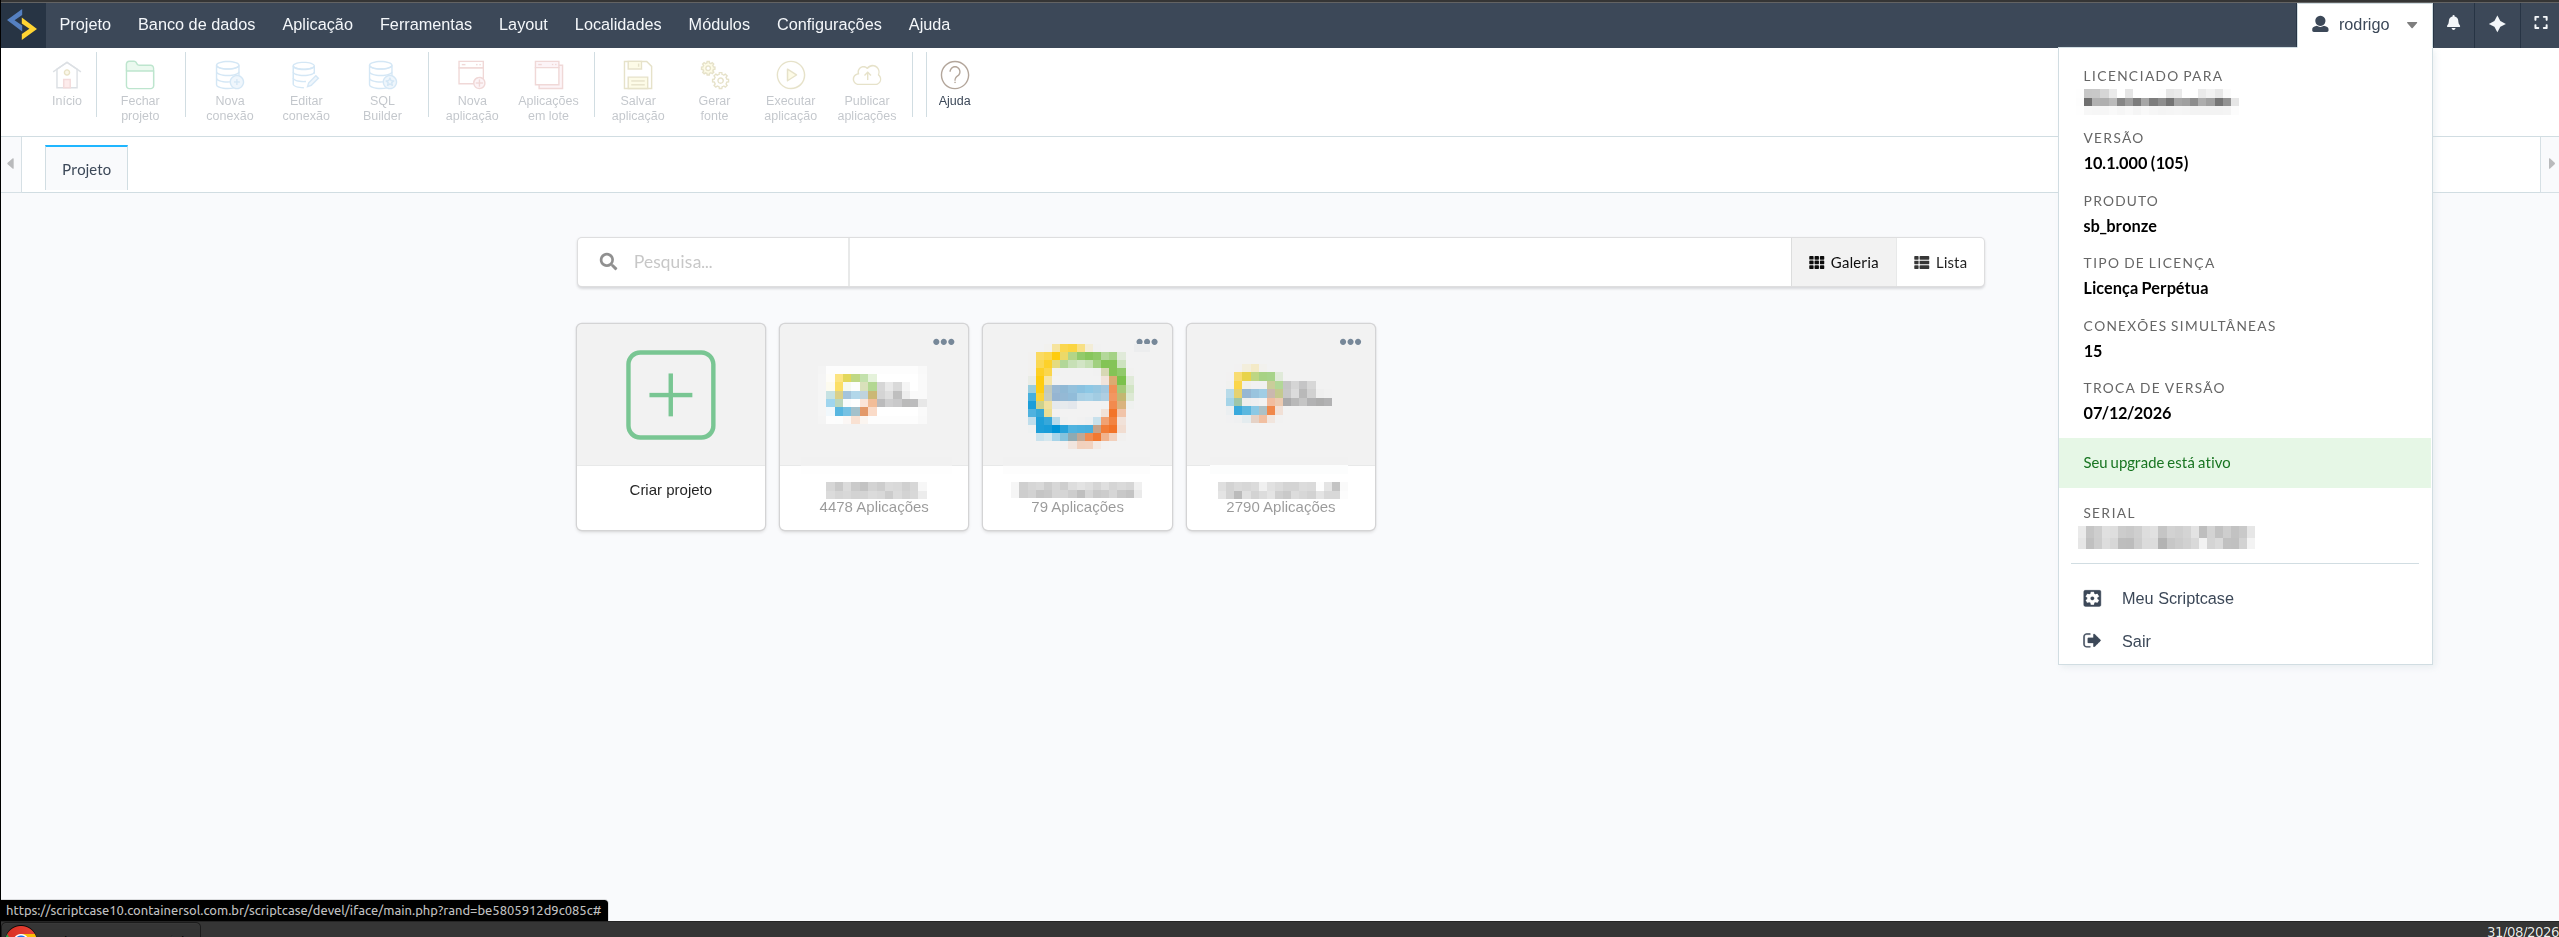
Task: Open the Banco de dados menu
Action: (x=196, y=24)
